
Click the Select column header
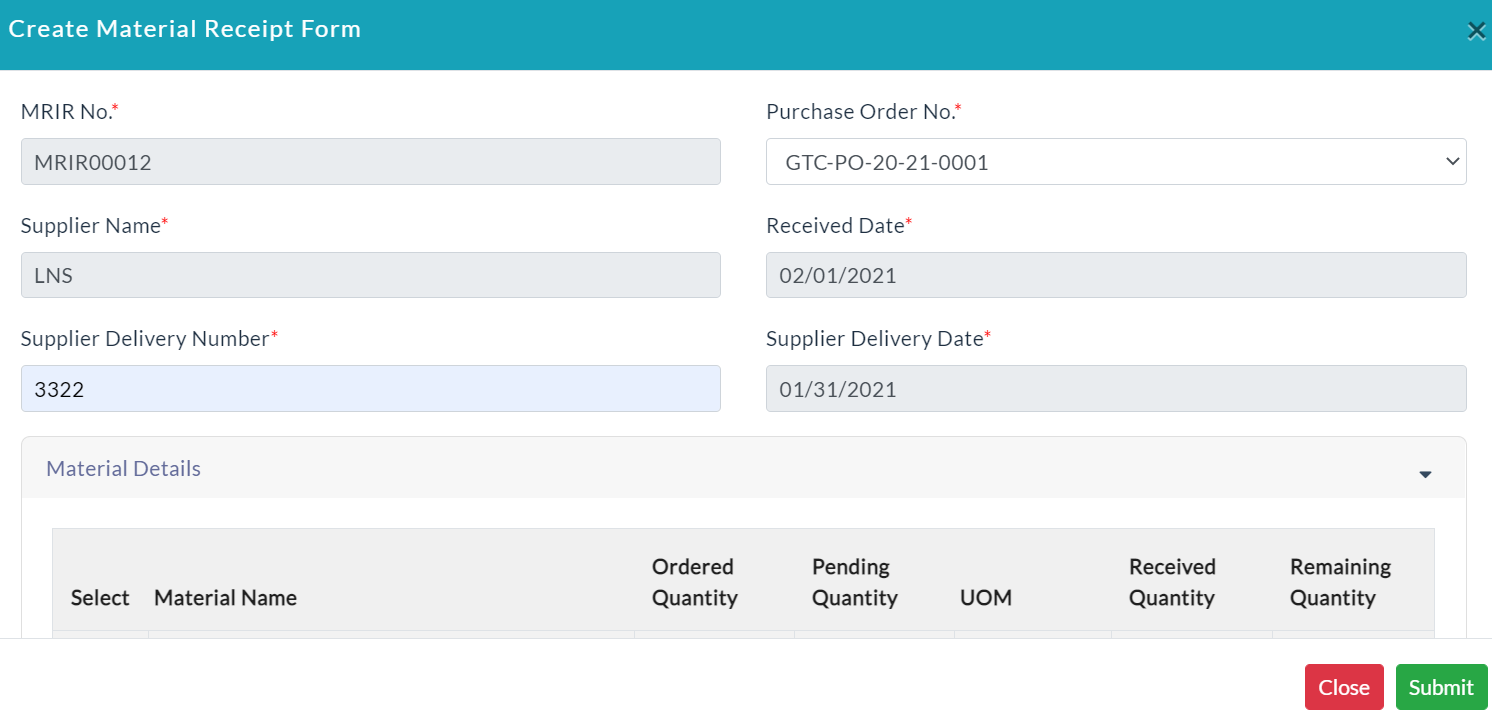[100, 598]
